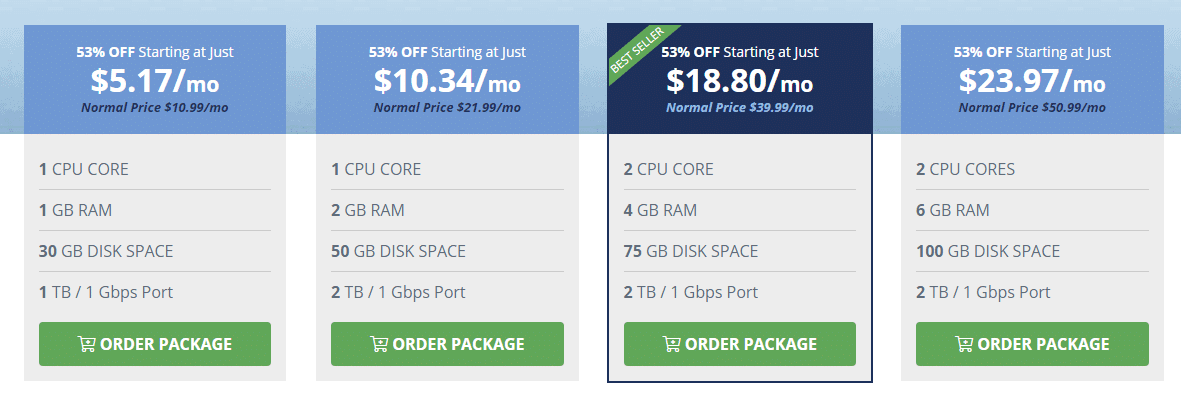Select the $10.34/mo price header
This screenshot has height=397, width=1181.
(x=447, y=80)
